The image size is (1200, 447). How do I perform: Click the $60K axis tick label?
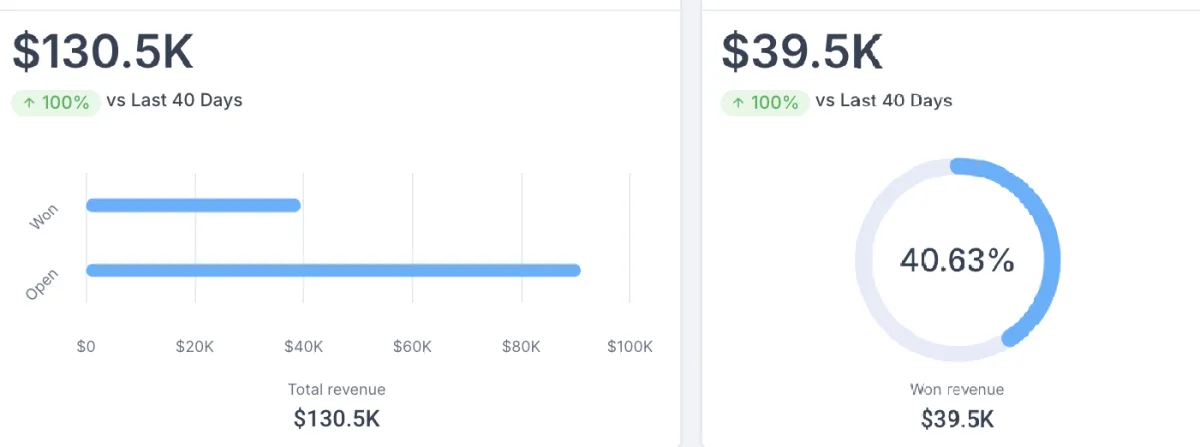[x=412, y=347]
